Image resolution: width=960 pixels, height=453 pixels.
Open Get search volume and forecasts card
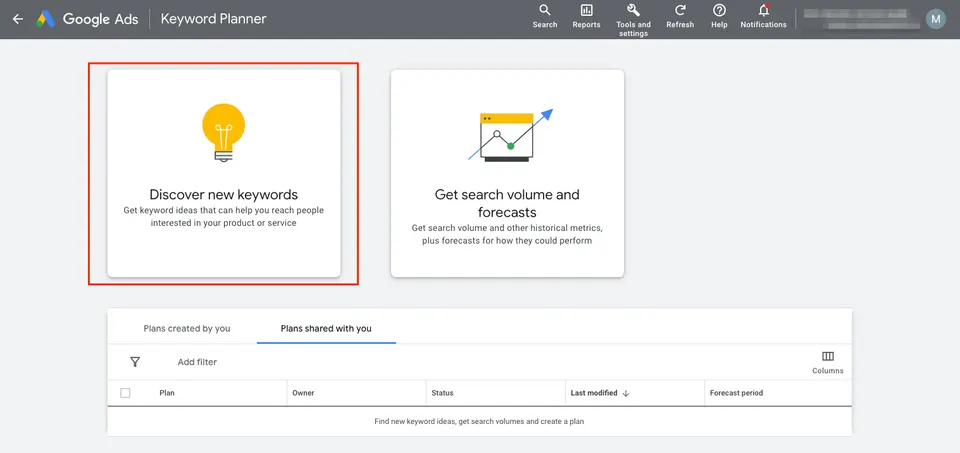pos(508,173)
